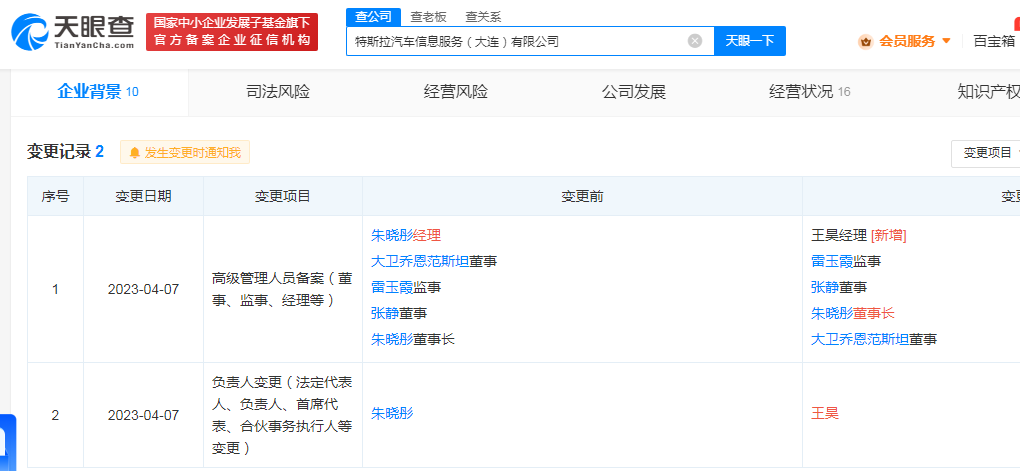Click the 变更记录 2 heading
The height and width of the screenshot is (471, 1020).
[65, 152]
